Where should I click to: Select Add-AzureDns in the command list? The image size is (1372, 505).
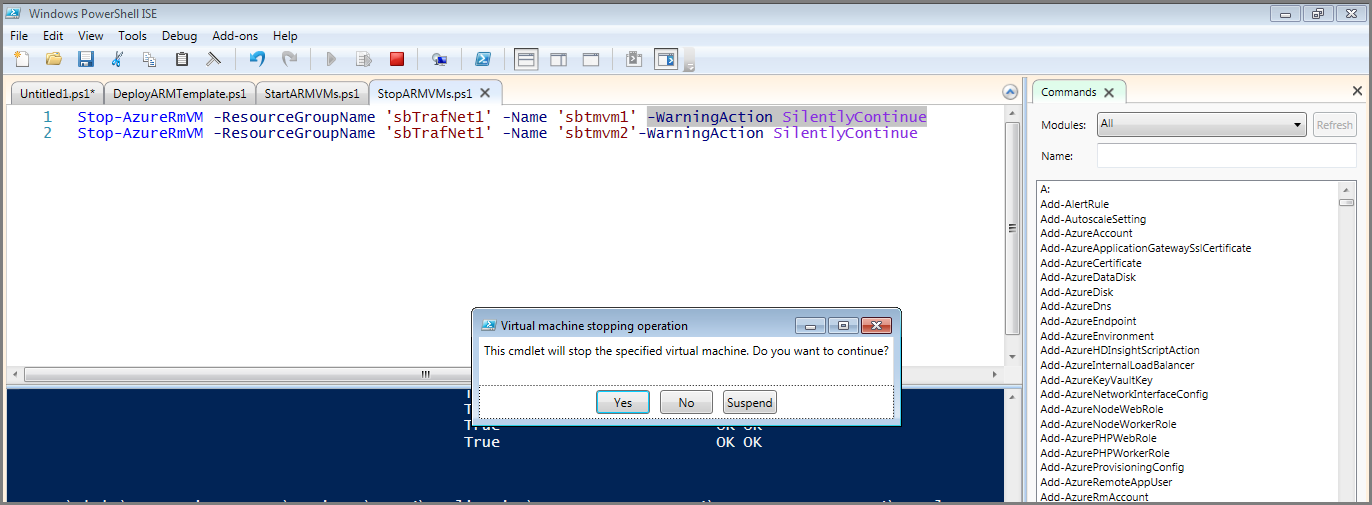pyautogui.click(x=1075, y=306)
